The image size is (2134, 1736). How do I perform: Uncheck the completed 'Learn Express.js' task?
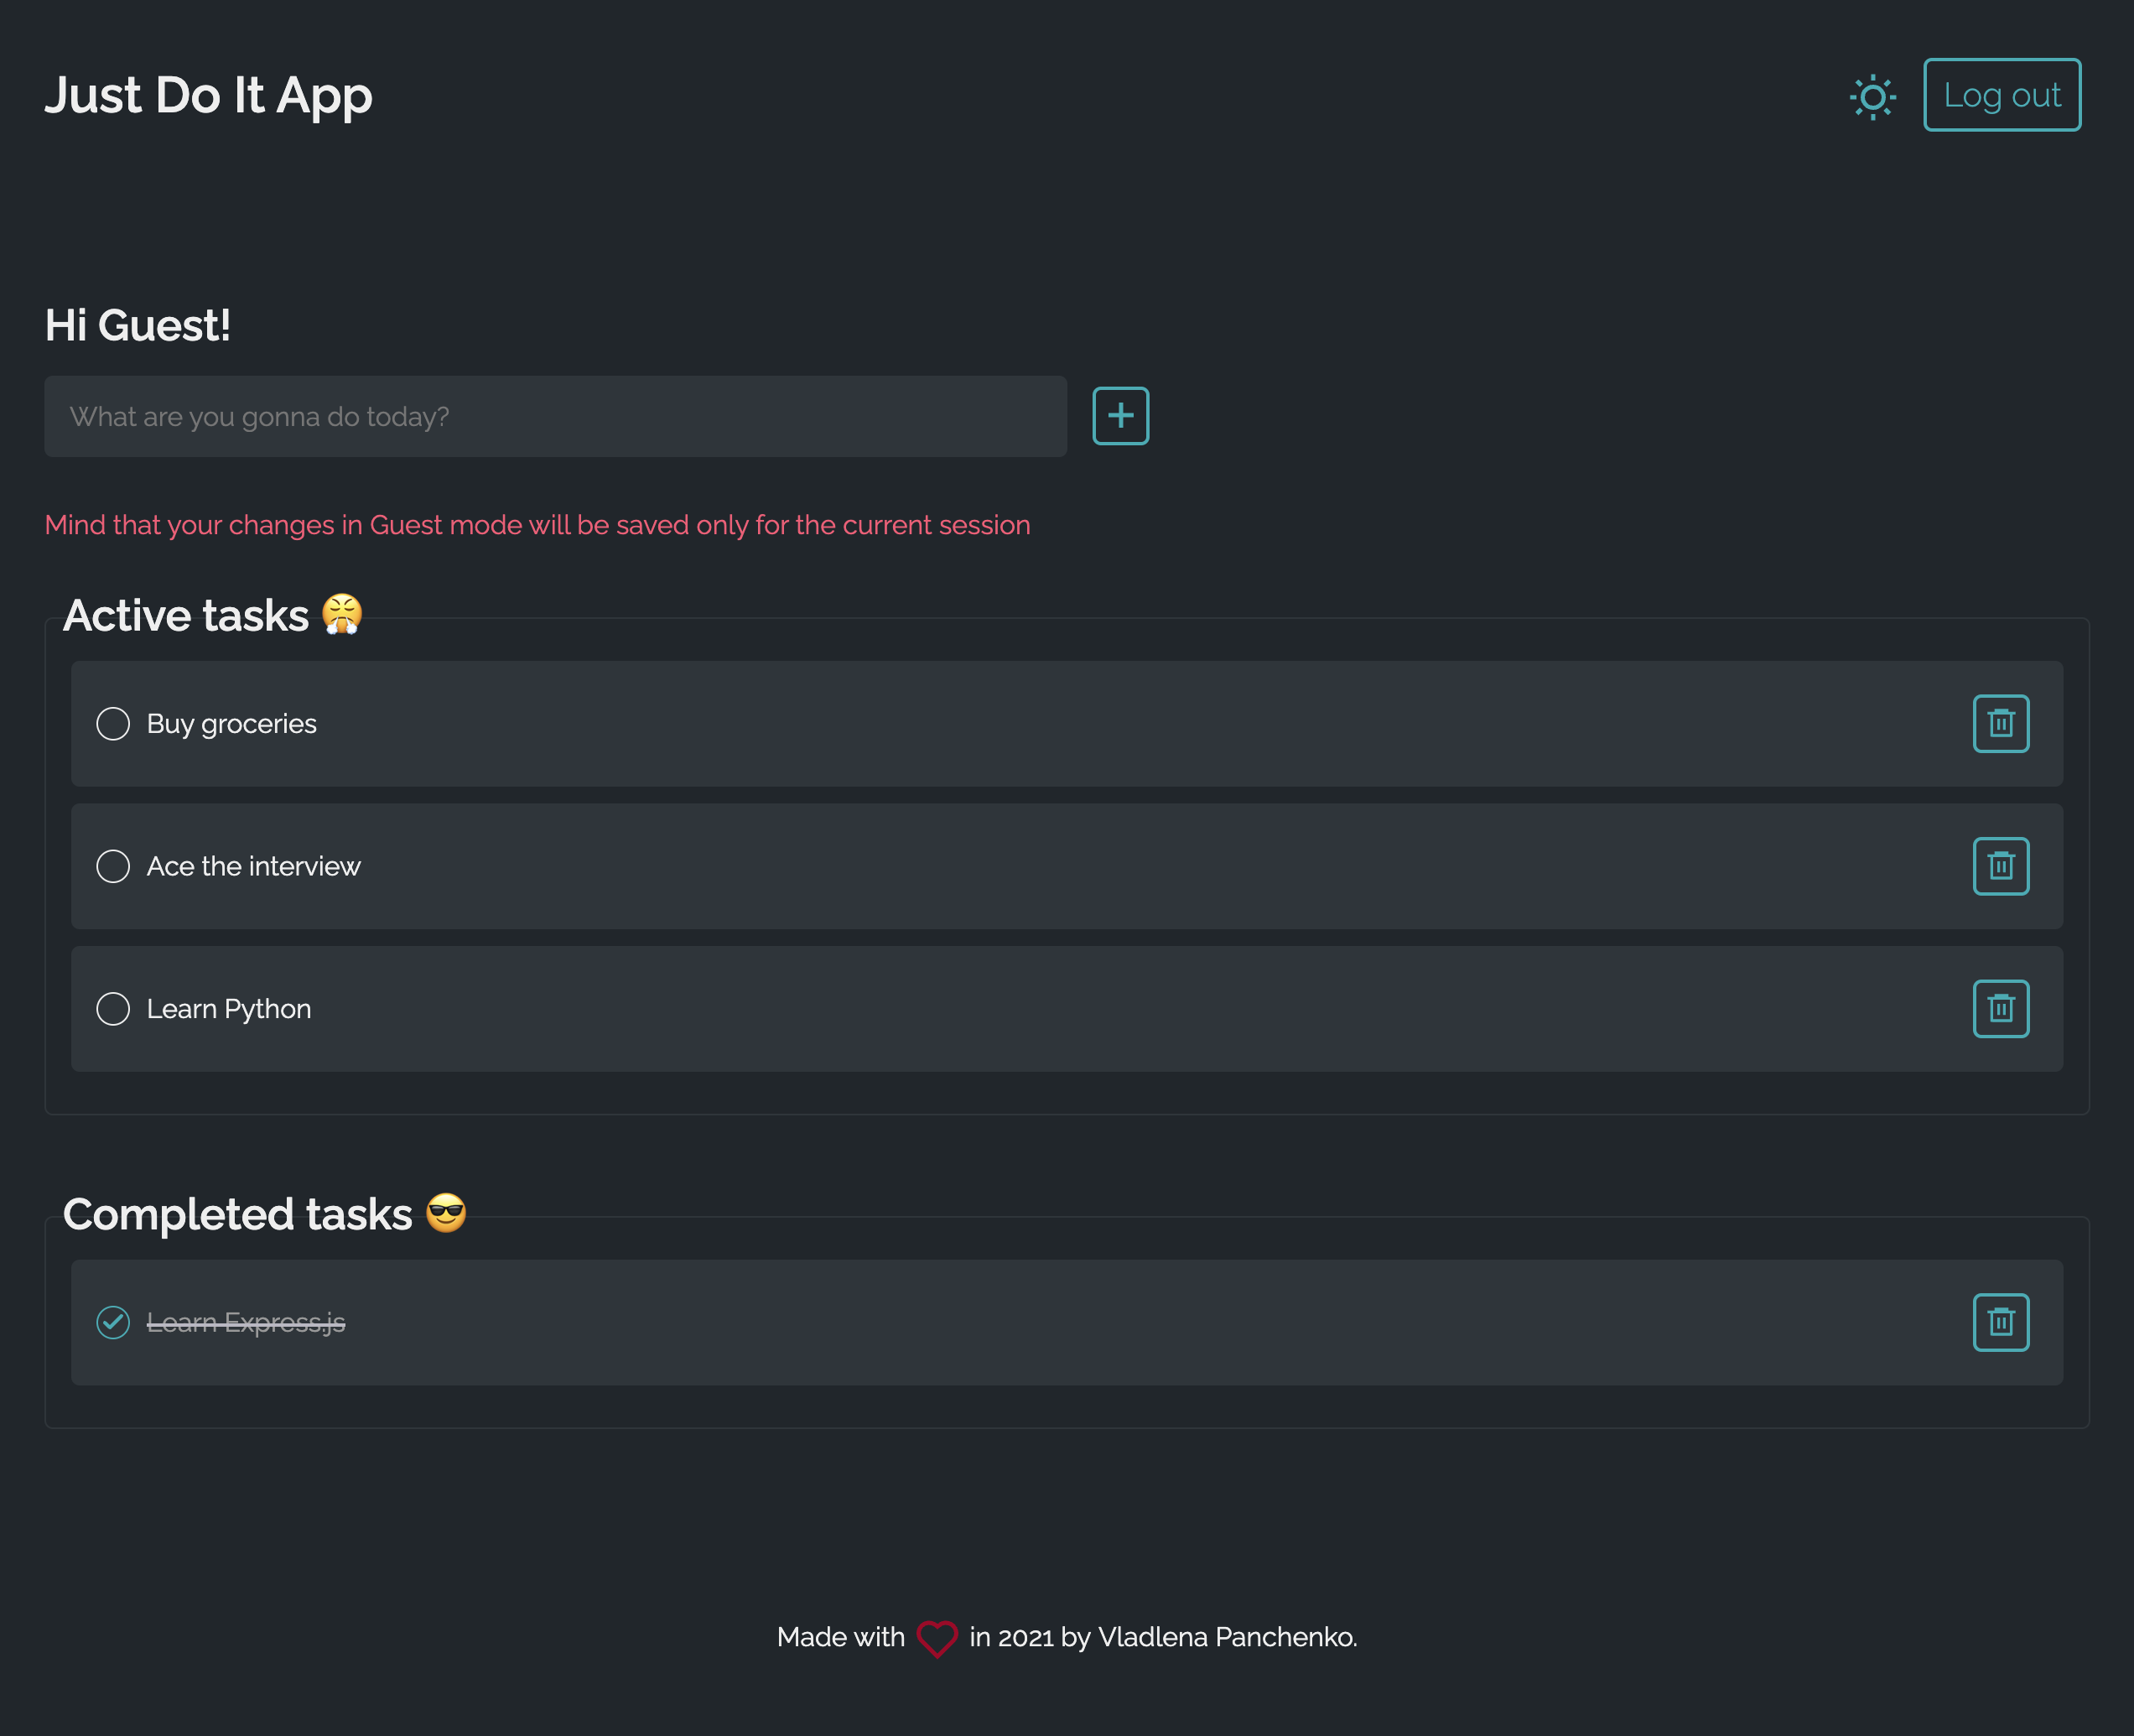point(113,1322)
